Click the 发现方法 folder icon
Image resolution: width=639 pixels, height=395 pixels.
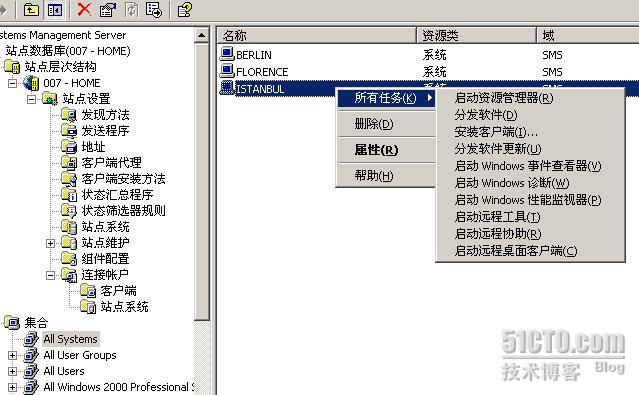(69, 115)
